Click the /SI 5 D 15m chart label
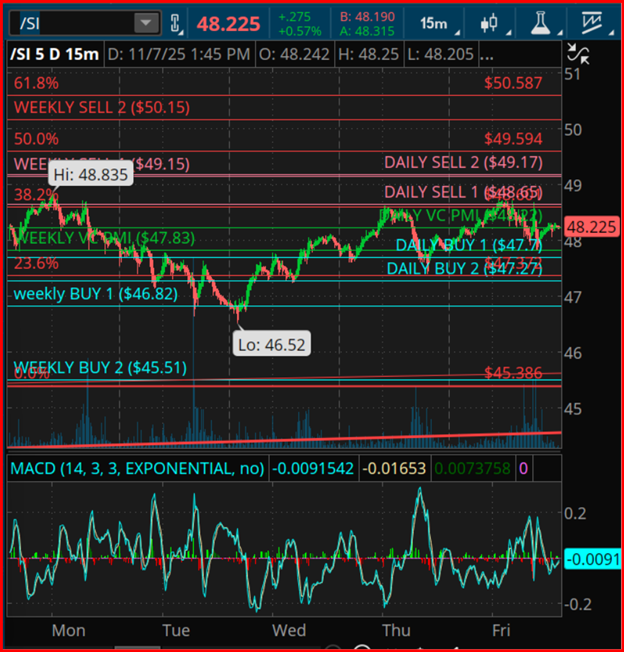 click(55, 54)
